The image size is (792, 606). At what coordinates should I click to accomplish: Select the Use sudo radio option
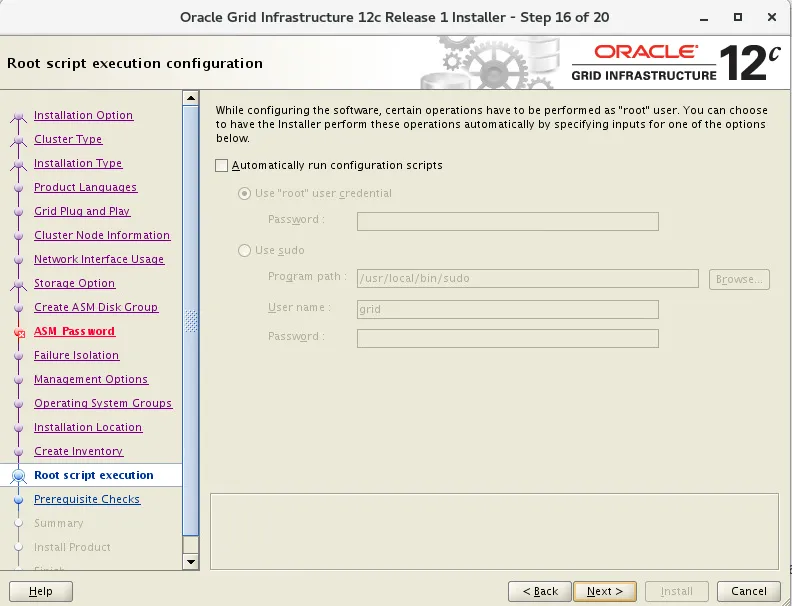pyautogui.click(x=244, y=250)
